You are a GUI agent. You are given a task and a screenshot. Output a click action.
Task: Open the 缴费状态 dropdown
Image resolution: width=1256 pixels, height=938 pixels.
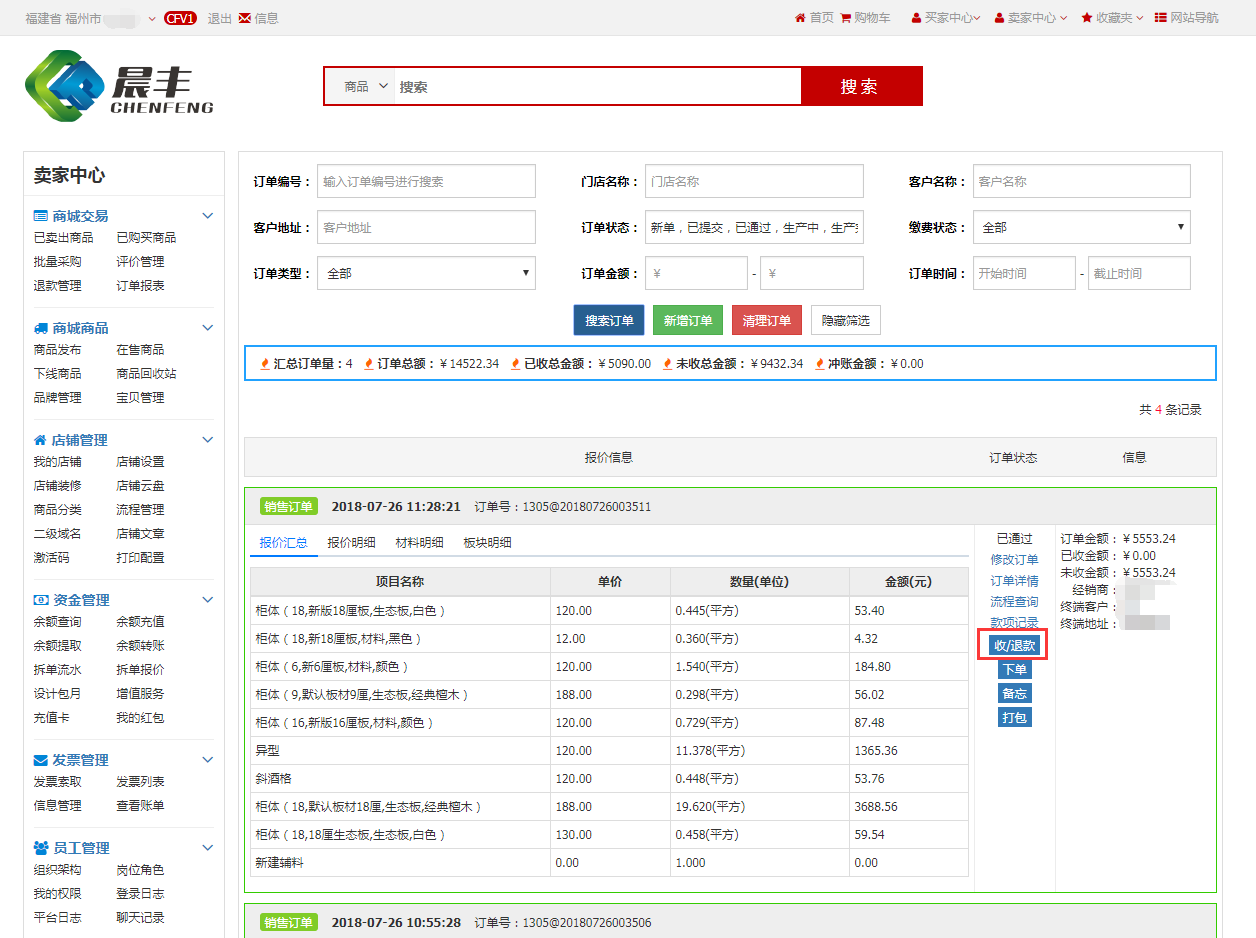1081,228
